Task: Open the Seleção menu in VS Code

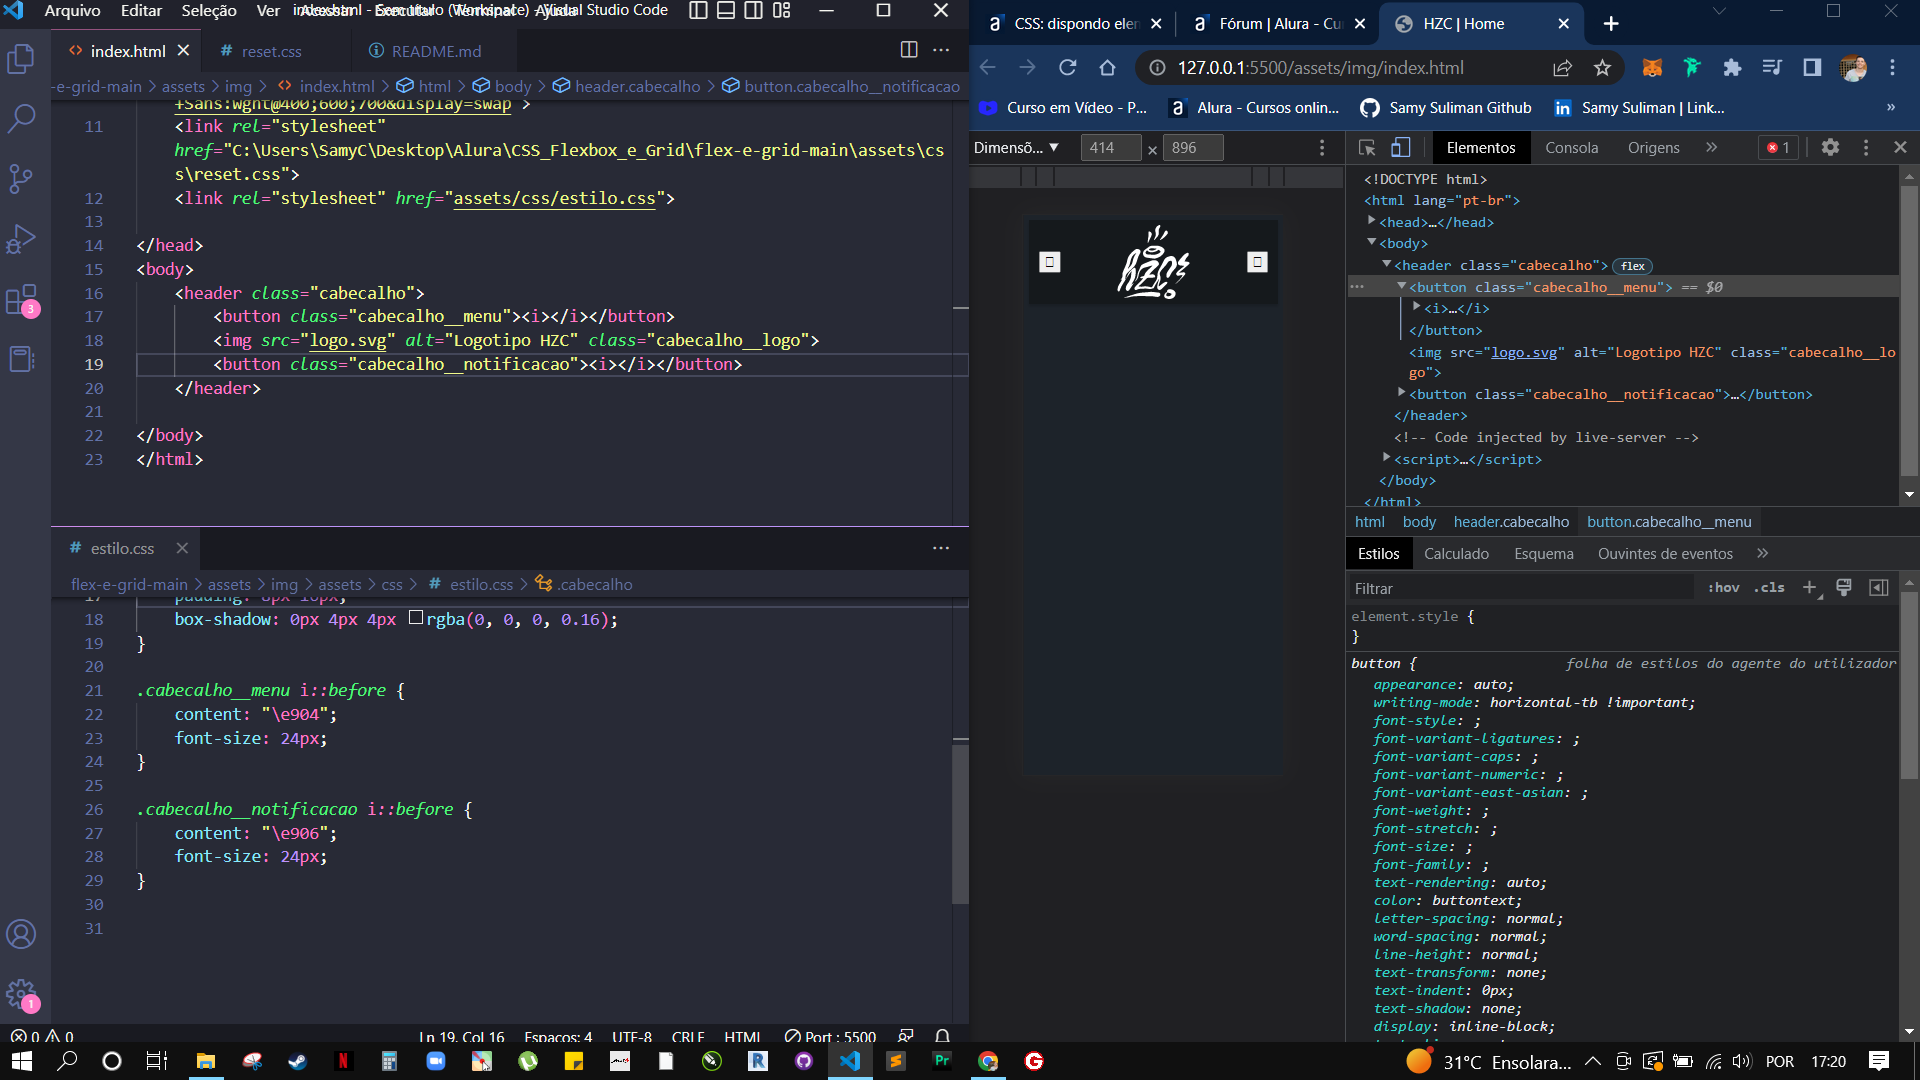Action: [209, 11]
